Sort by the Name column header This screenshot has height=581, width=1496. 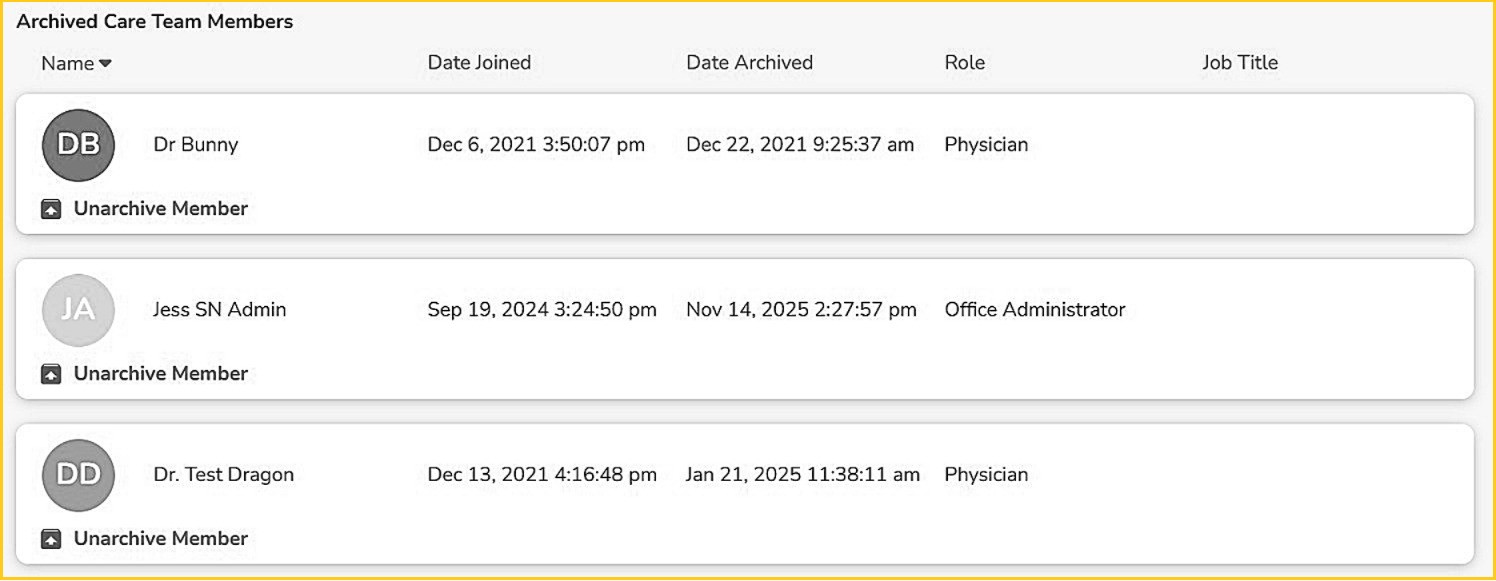pyautogui.click(x=67, y=63)
